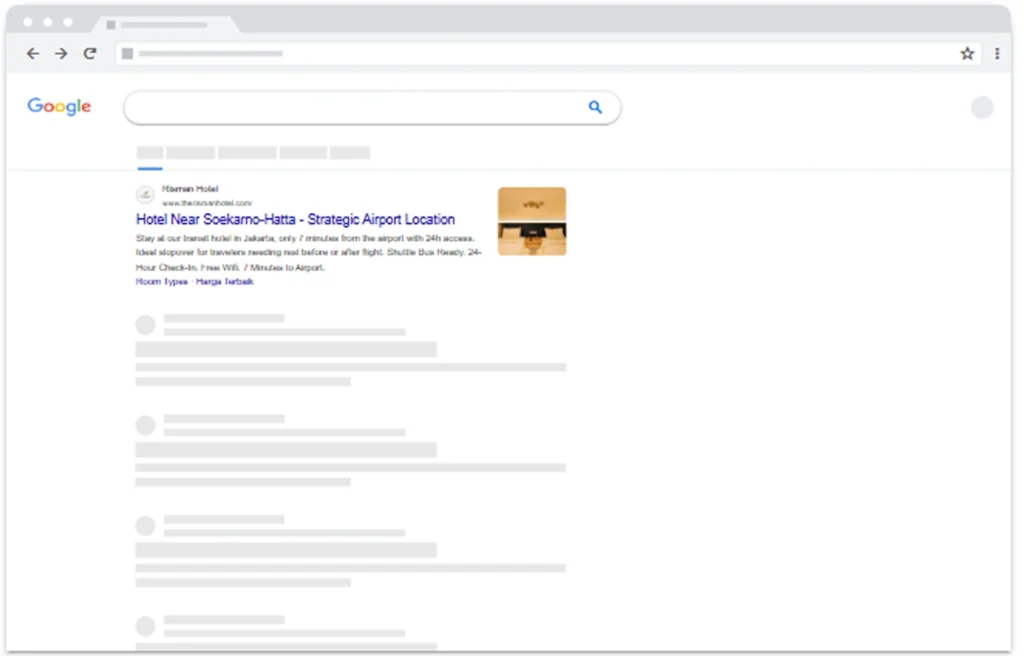Open "Hotel Near Soekarno-Hatta" headline link
This screenshot has width=1024, height=656.
[x=295, y=219]
